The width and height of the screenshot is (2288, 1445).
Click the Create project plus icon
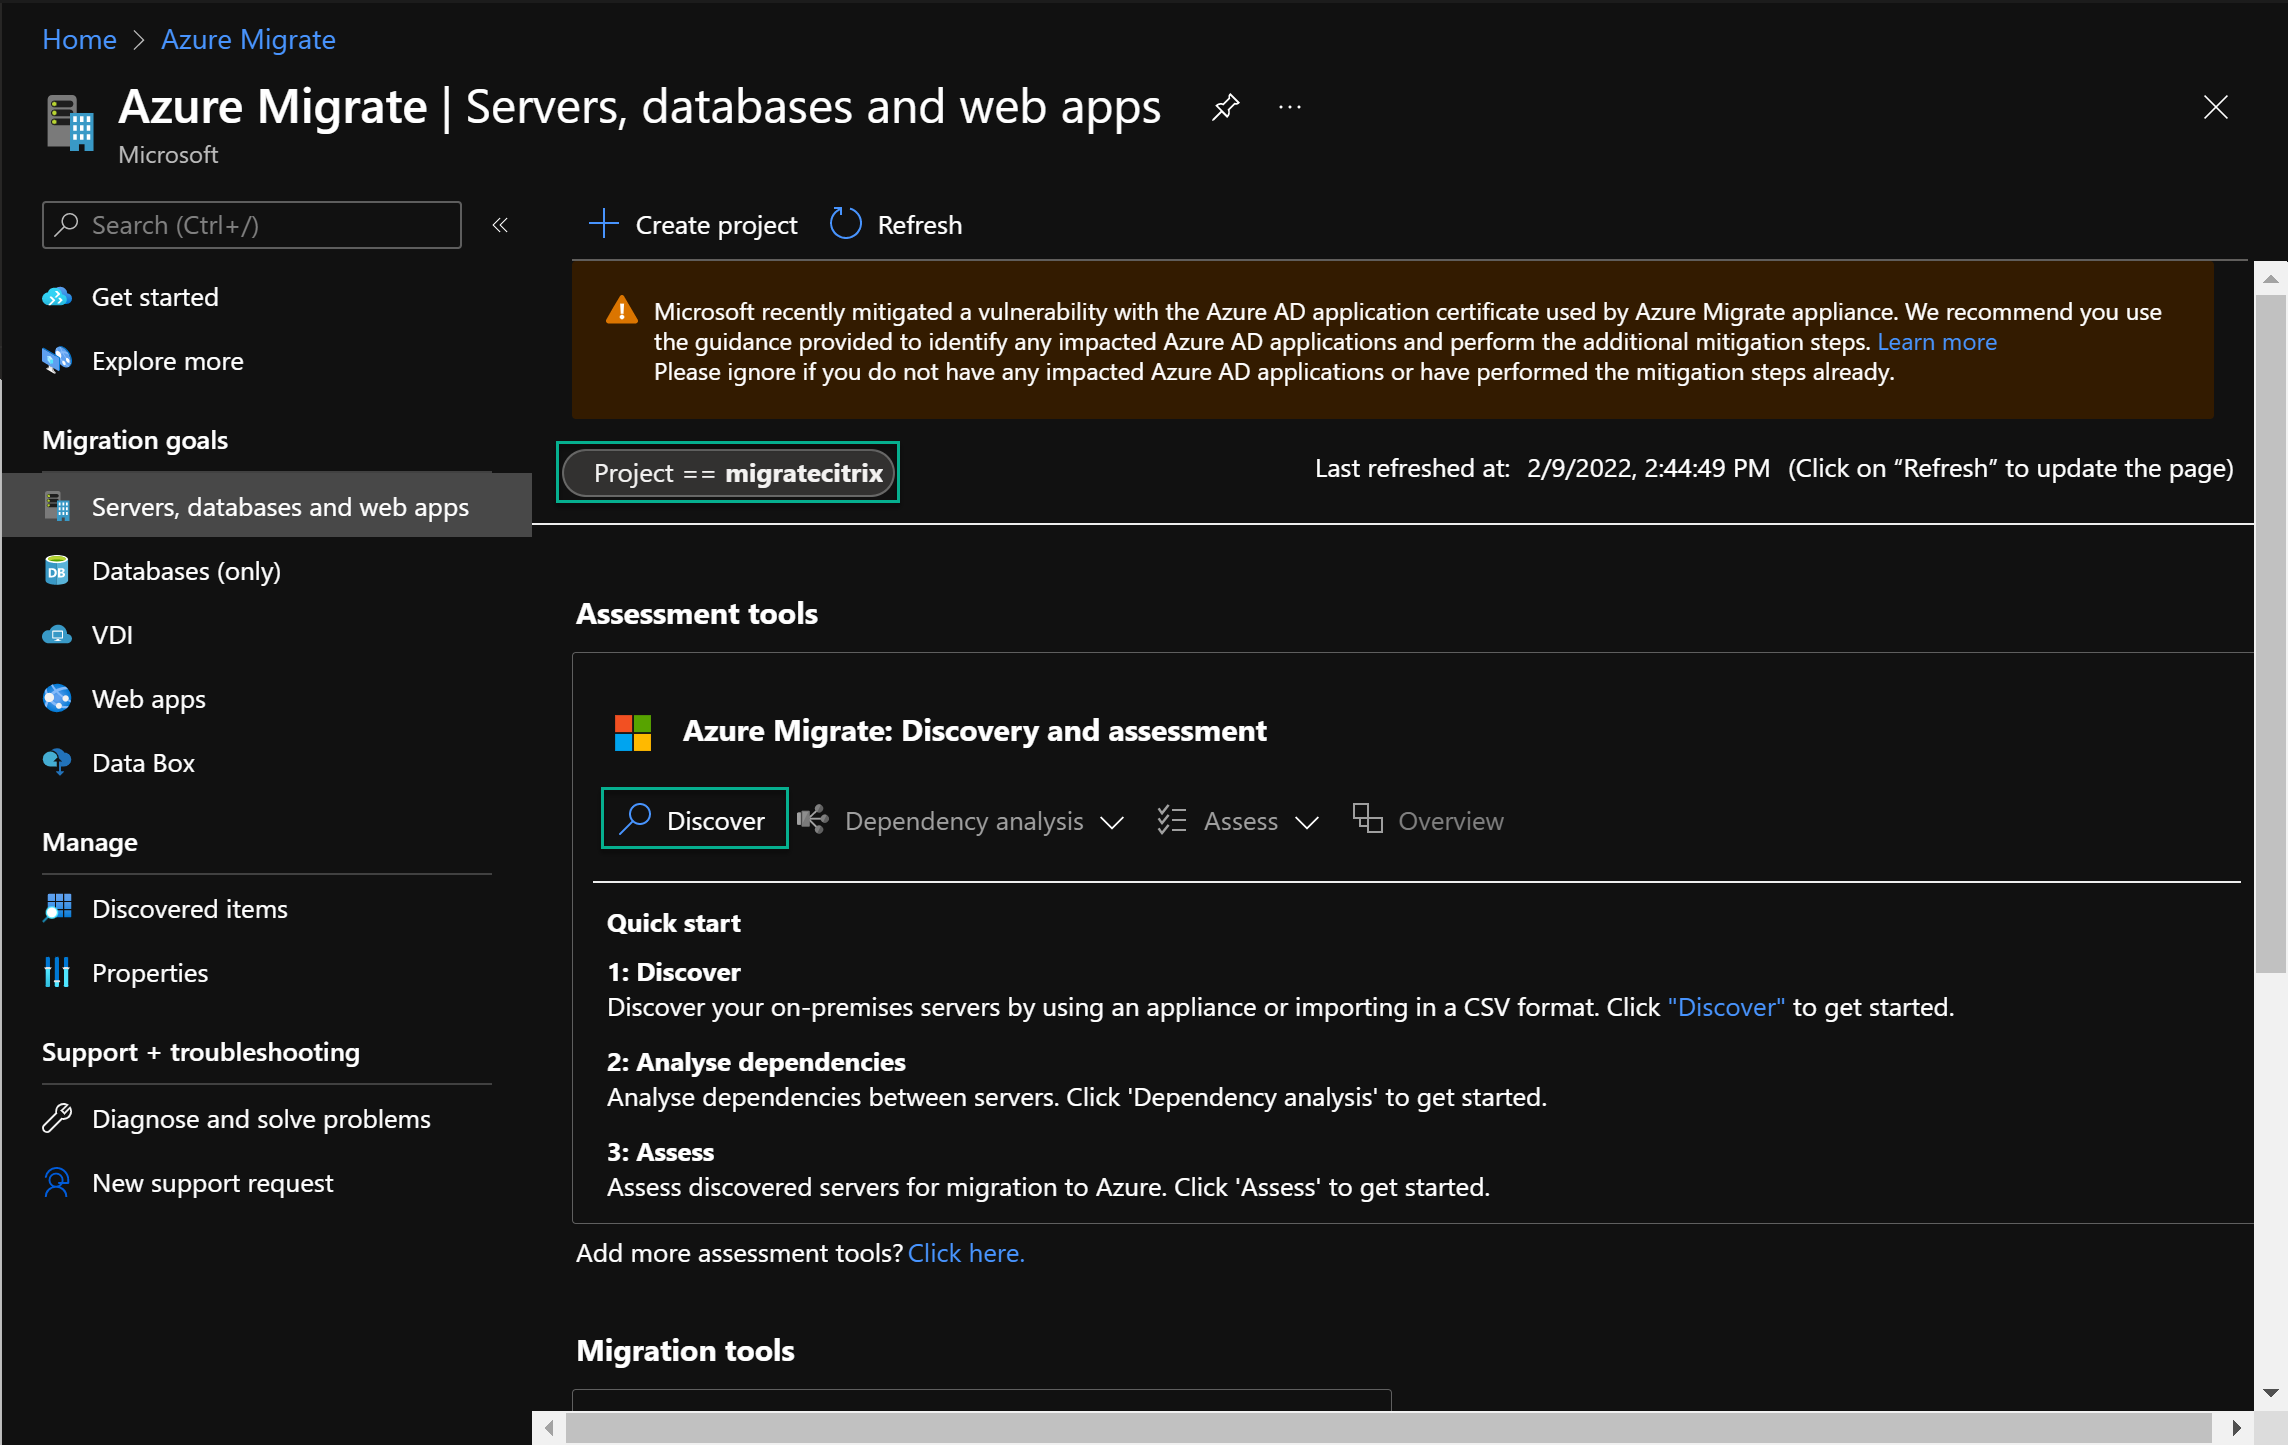(x=604, y=223)
